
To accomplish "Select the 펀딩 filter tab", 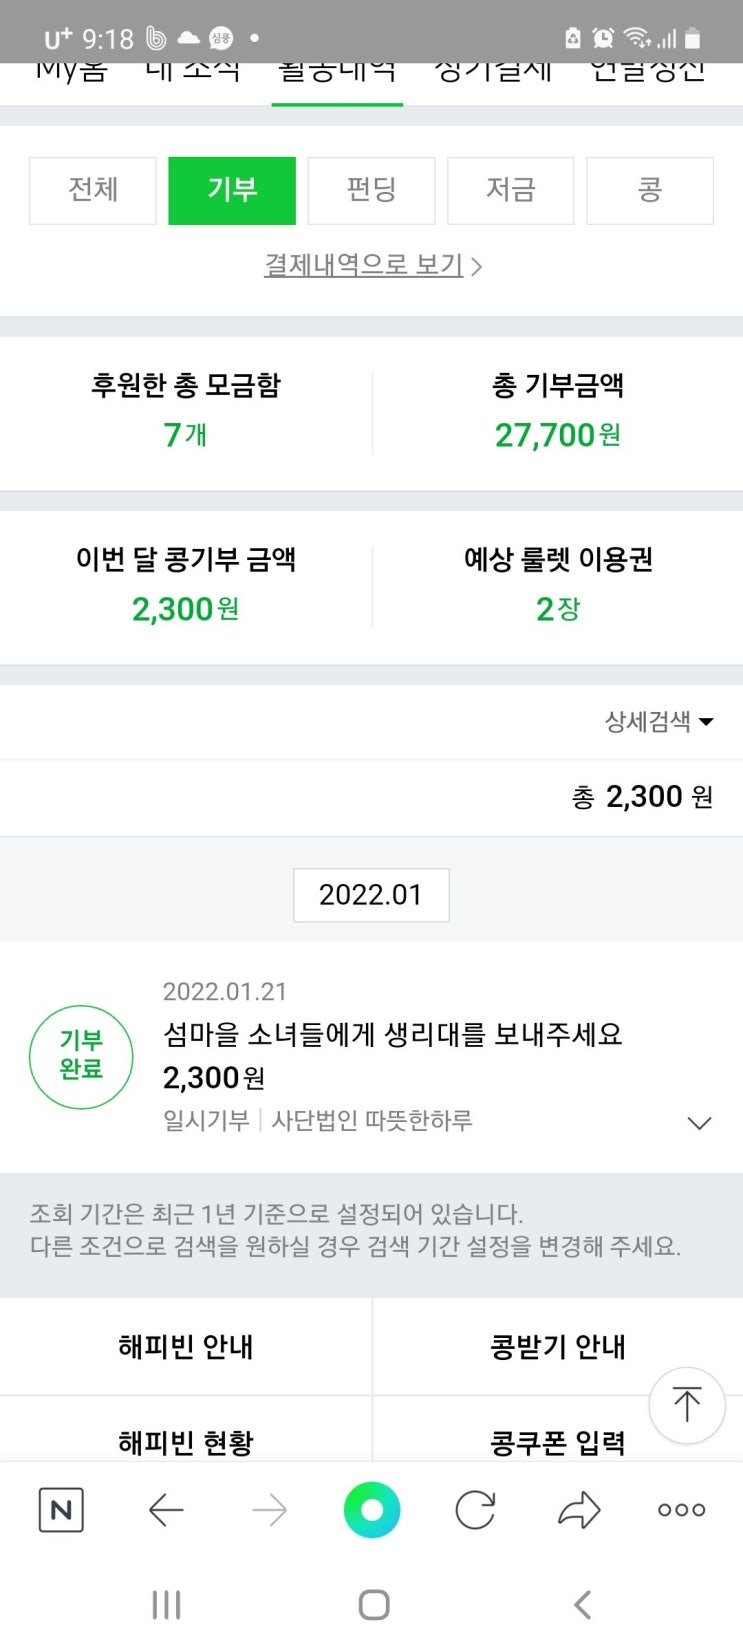I will click(x=371, y=190).
